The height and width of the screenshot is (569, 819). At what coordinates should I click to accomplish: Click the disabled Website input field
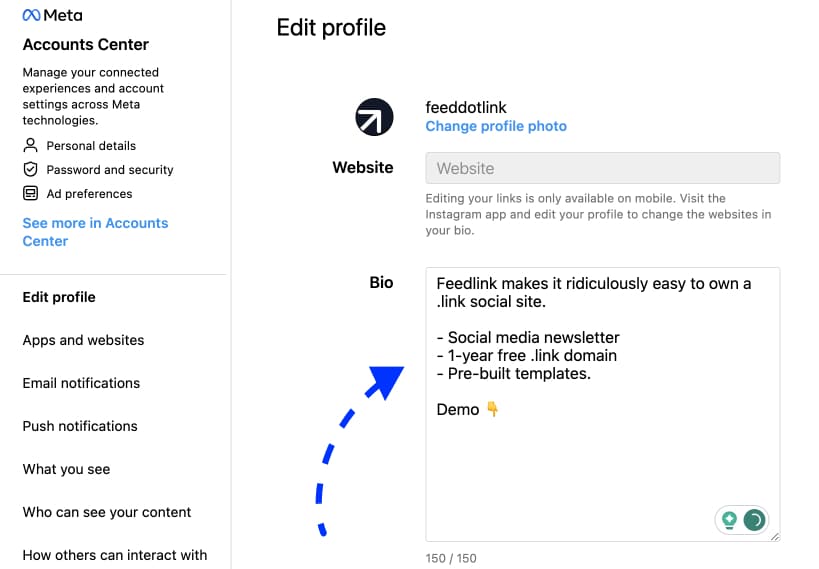[602, 168]
